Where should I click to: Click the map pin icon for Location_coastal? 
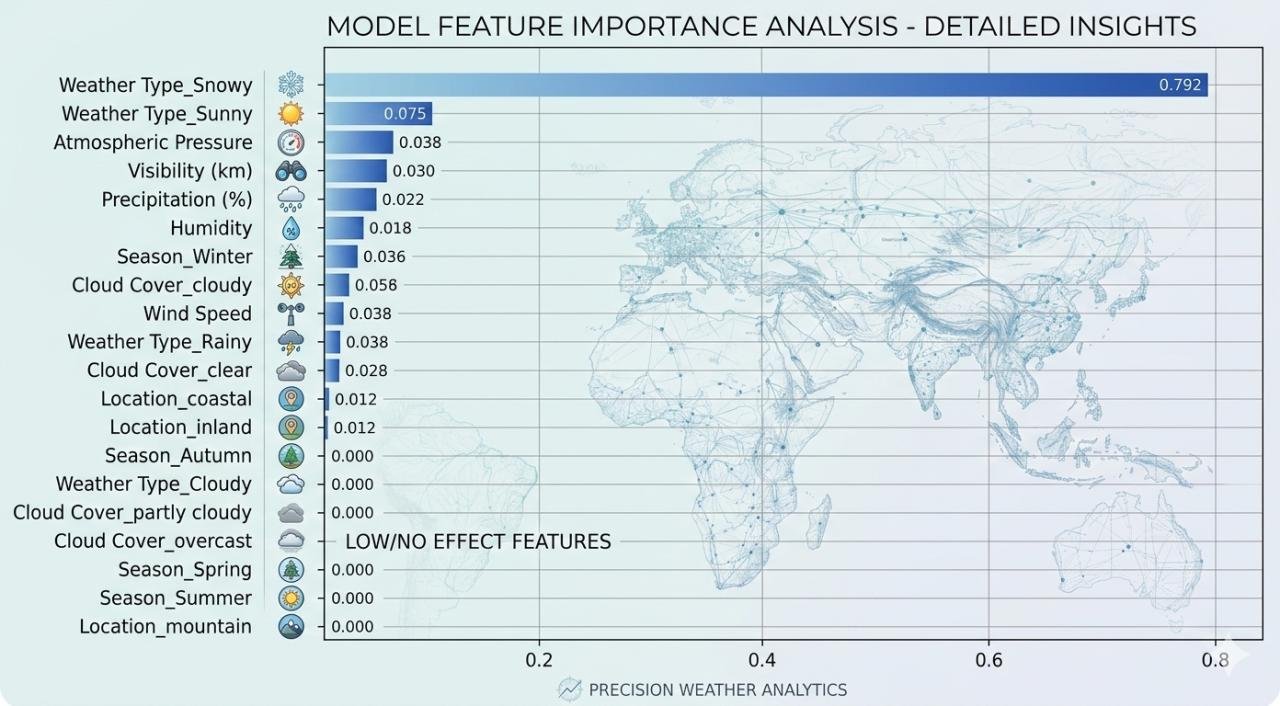click(x=291, y=399)
